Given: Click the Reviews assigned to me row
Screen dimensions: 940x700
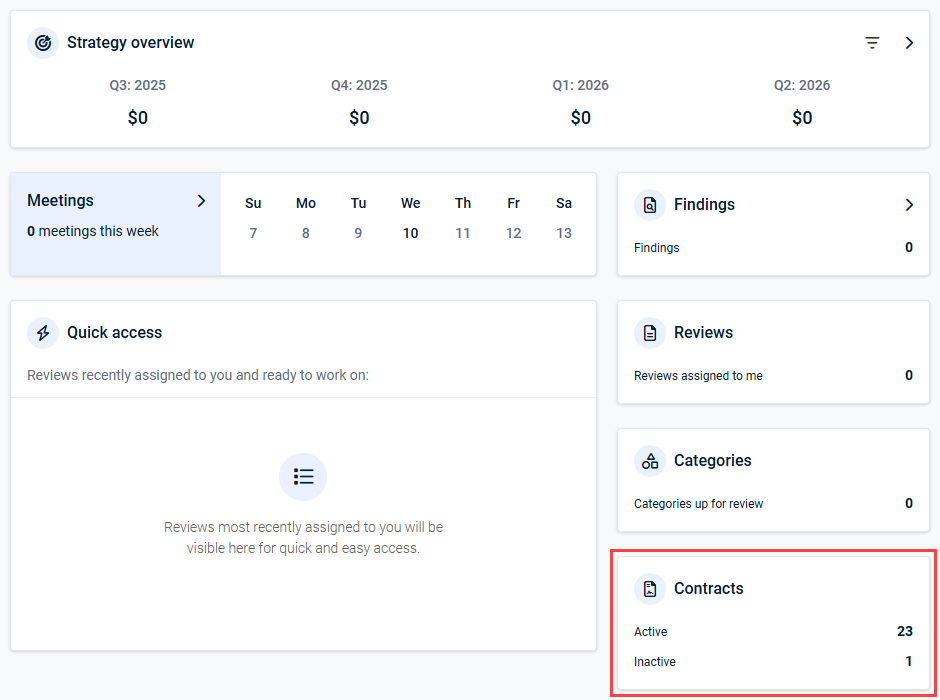Looking at the screenshot, I should tap(773, 376).
